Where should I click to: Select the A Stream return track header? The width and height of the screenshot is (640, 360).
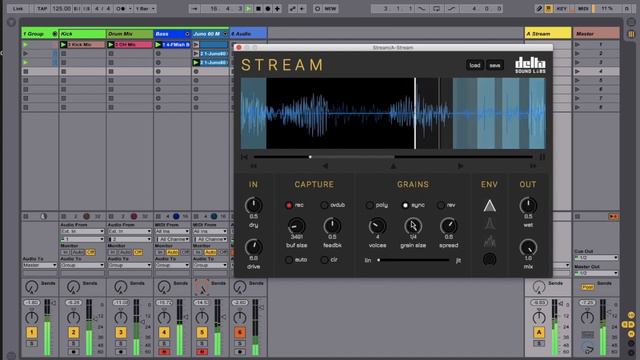[548, 34]
